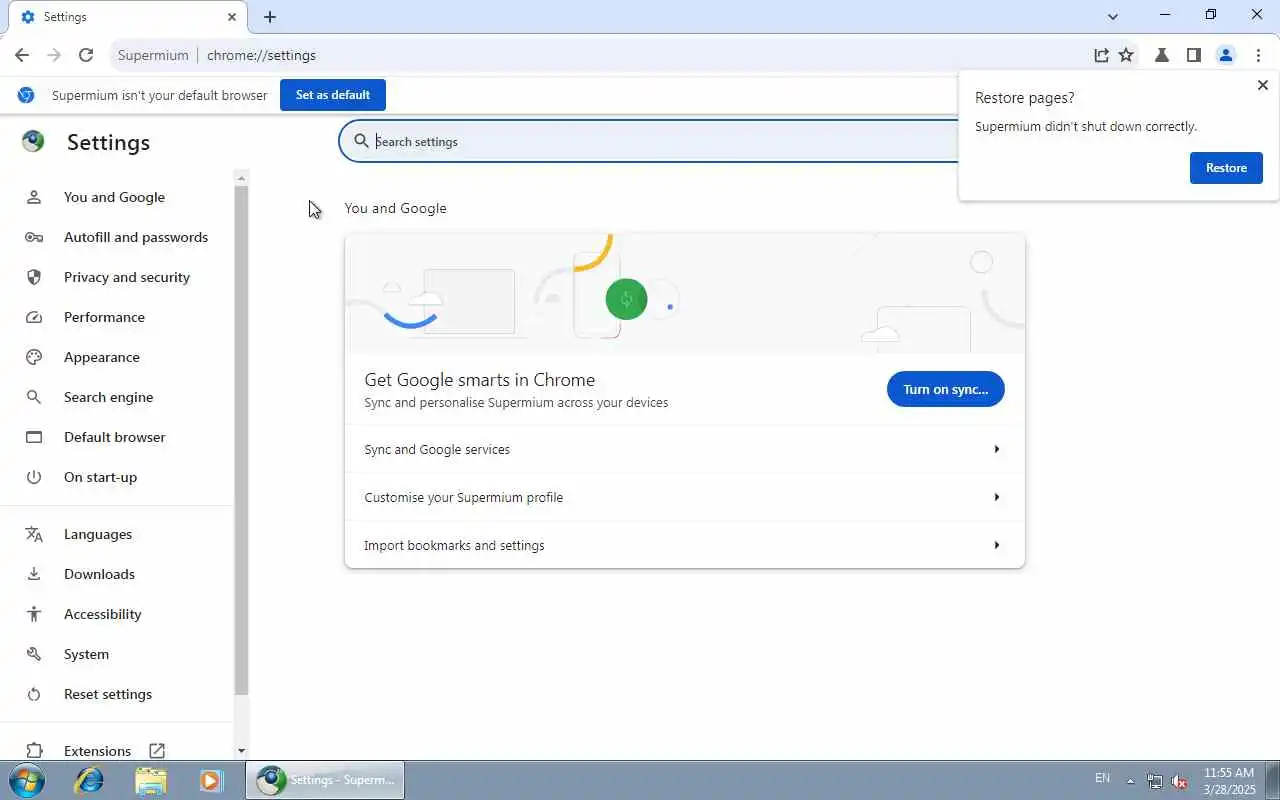Image resolution: width=1280 pixels, height=800 pixels.
Task: Click the Extensions external-link icon
Action: (x=157, y=750)
